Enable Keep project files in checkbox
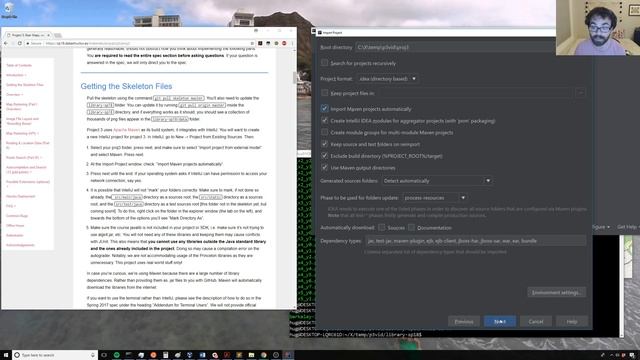Viewport: 640px width, 360px height. click(x=324, y=93)
